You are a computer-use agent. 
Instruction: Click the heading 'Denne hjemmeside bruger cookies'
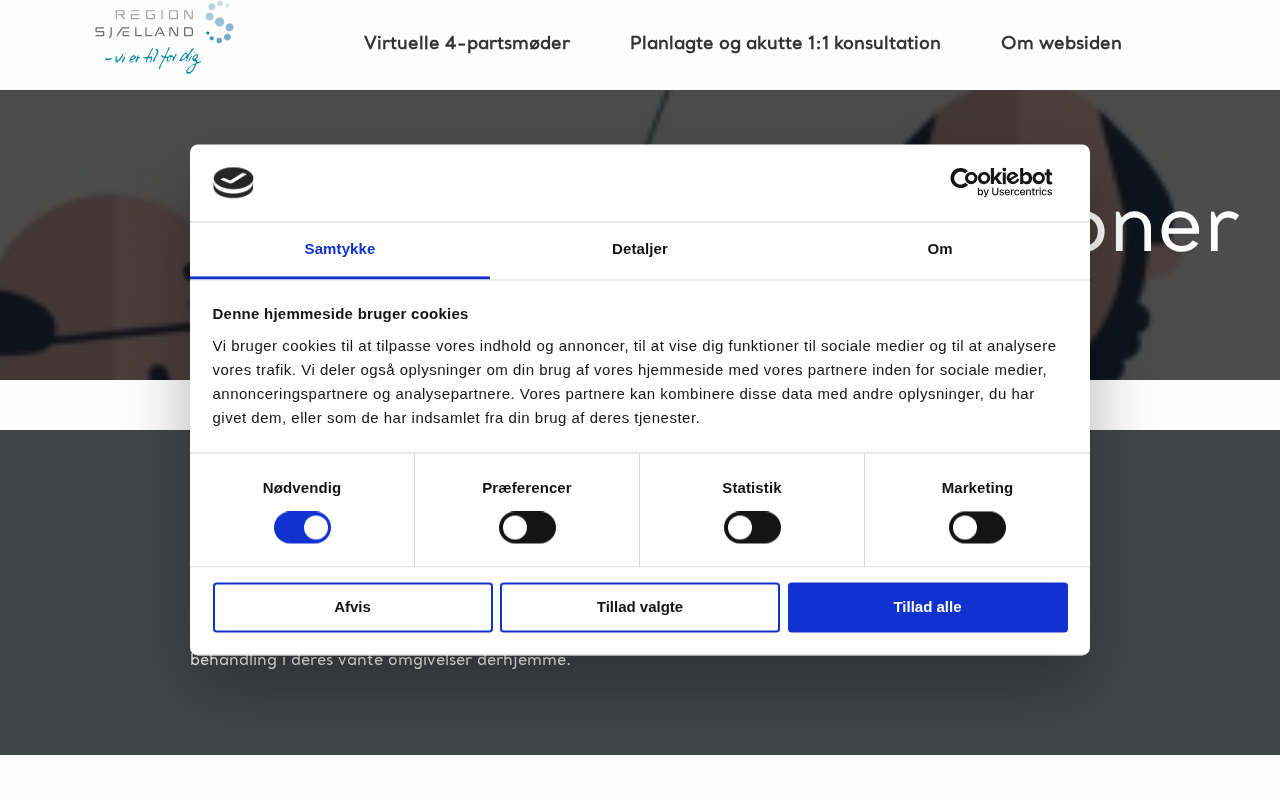(341, 313)
